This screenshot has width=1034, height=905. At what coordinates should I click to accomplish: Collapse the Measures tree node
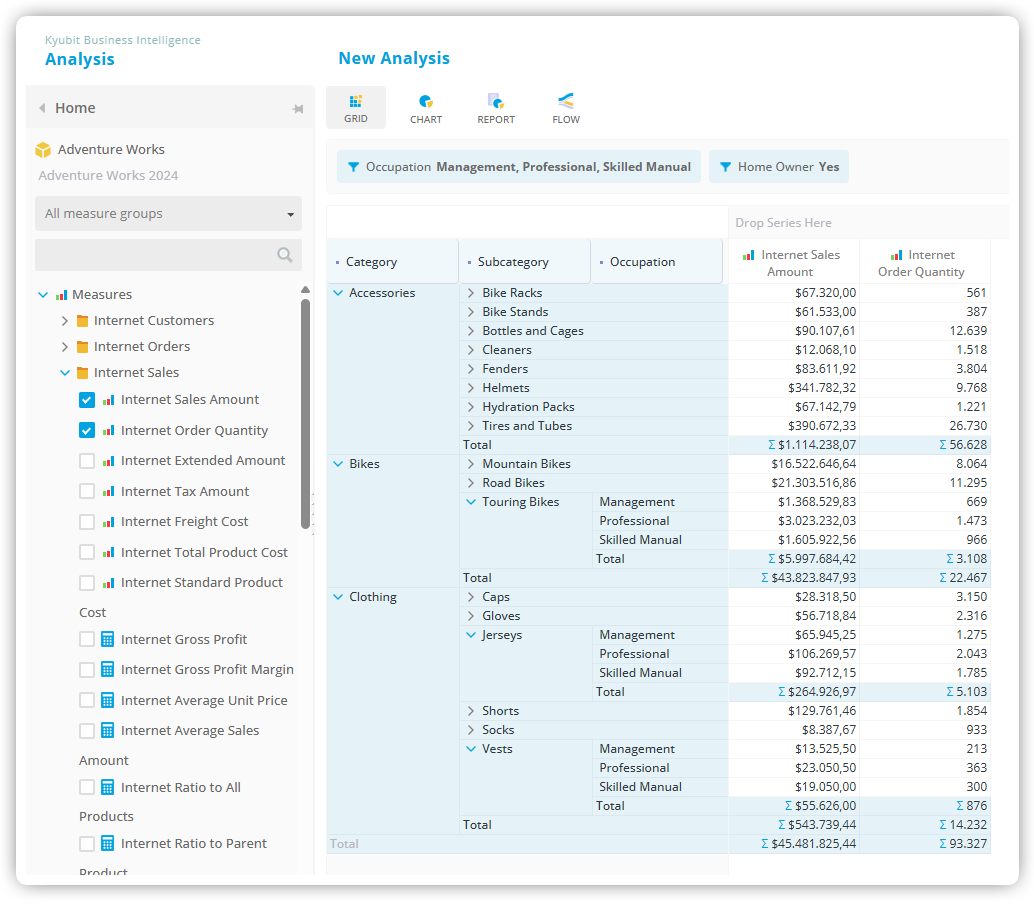44,295
